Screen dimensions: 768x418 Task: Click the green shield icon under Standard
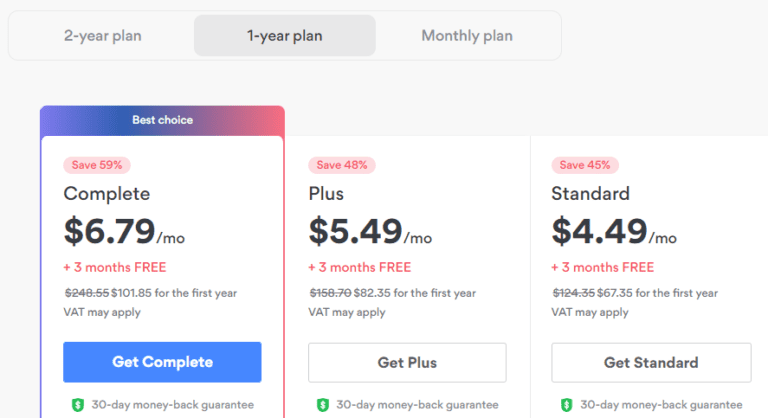click(x=566, y=405)
